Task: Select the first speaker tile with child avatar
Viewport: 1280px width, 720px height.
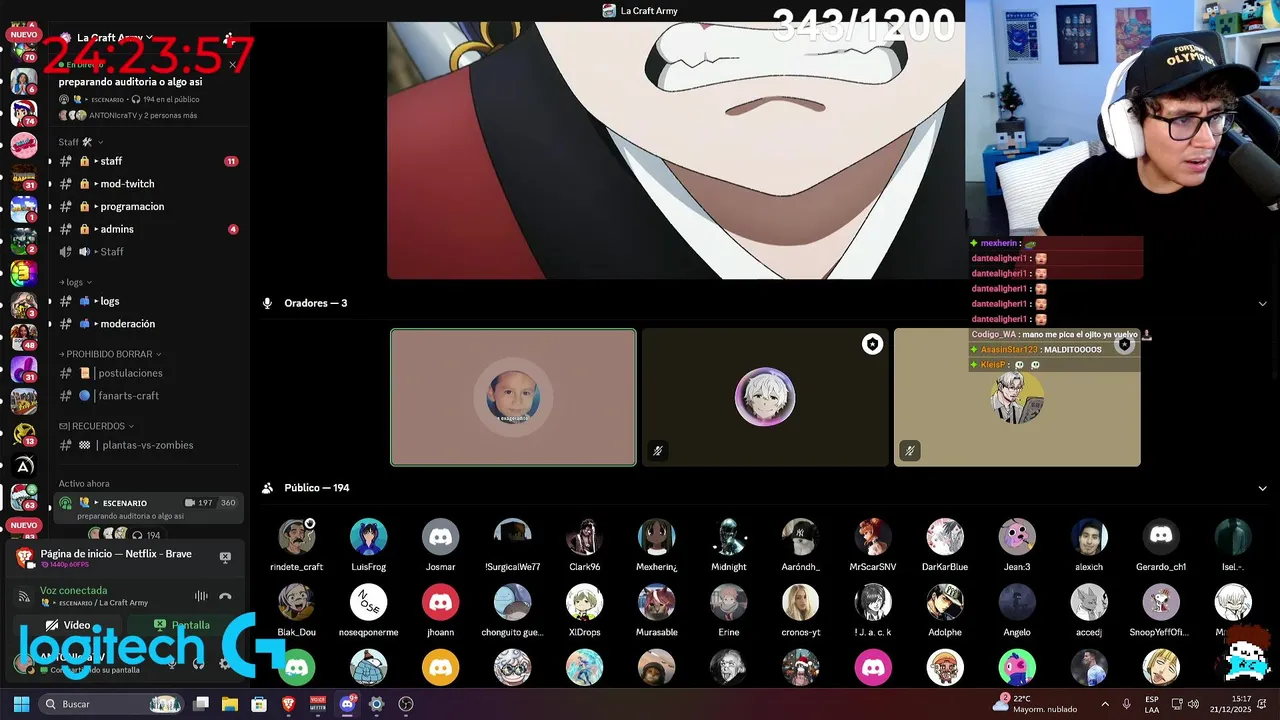Action: (513, 397)
